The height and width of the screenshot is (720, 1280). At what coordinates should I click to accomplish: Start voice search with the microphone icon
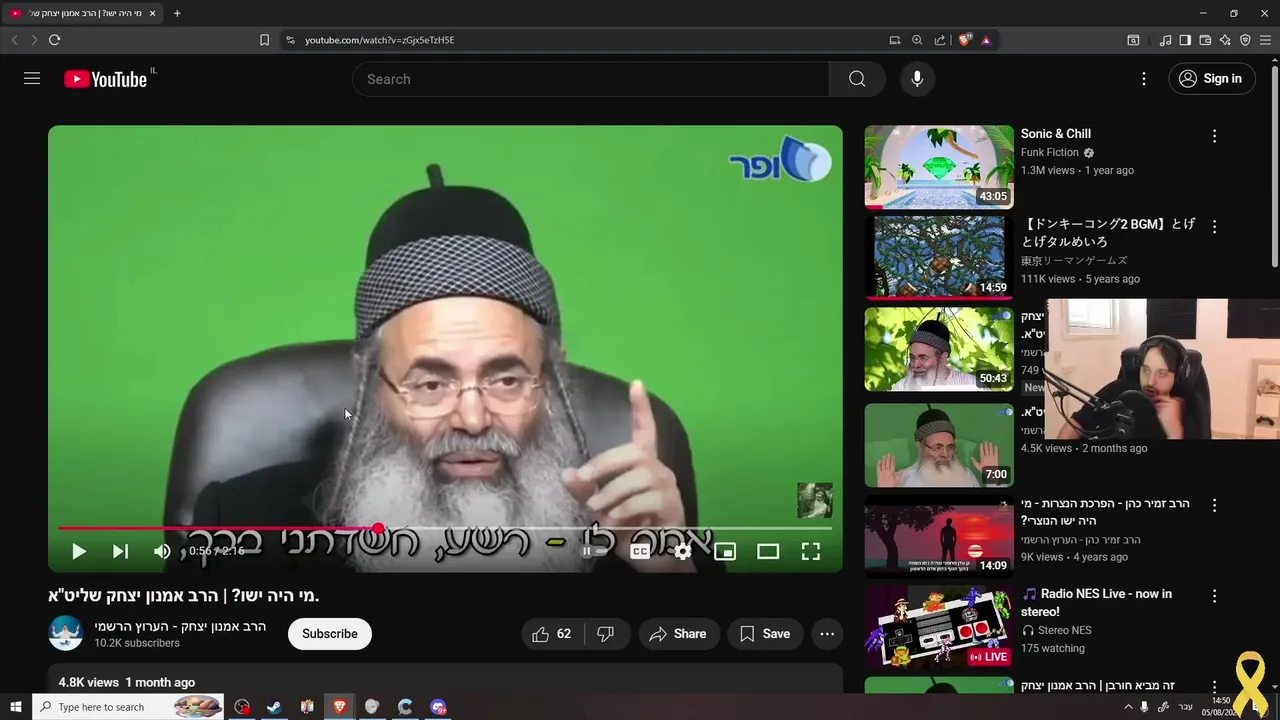click(917, 79)
